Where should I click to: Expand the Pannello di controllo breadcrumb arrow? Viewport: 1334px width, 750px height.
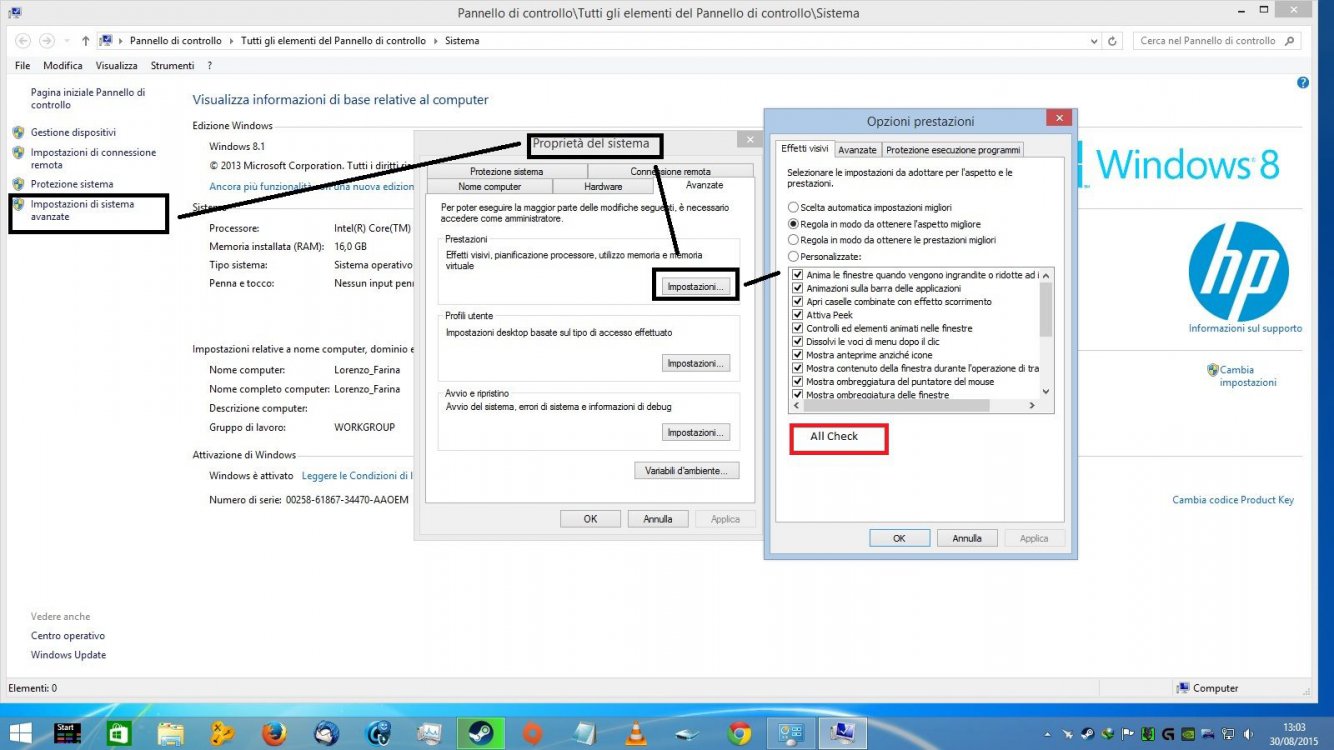pos(234,41)
